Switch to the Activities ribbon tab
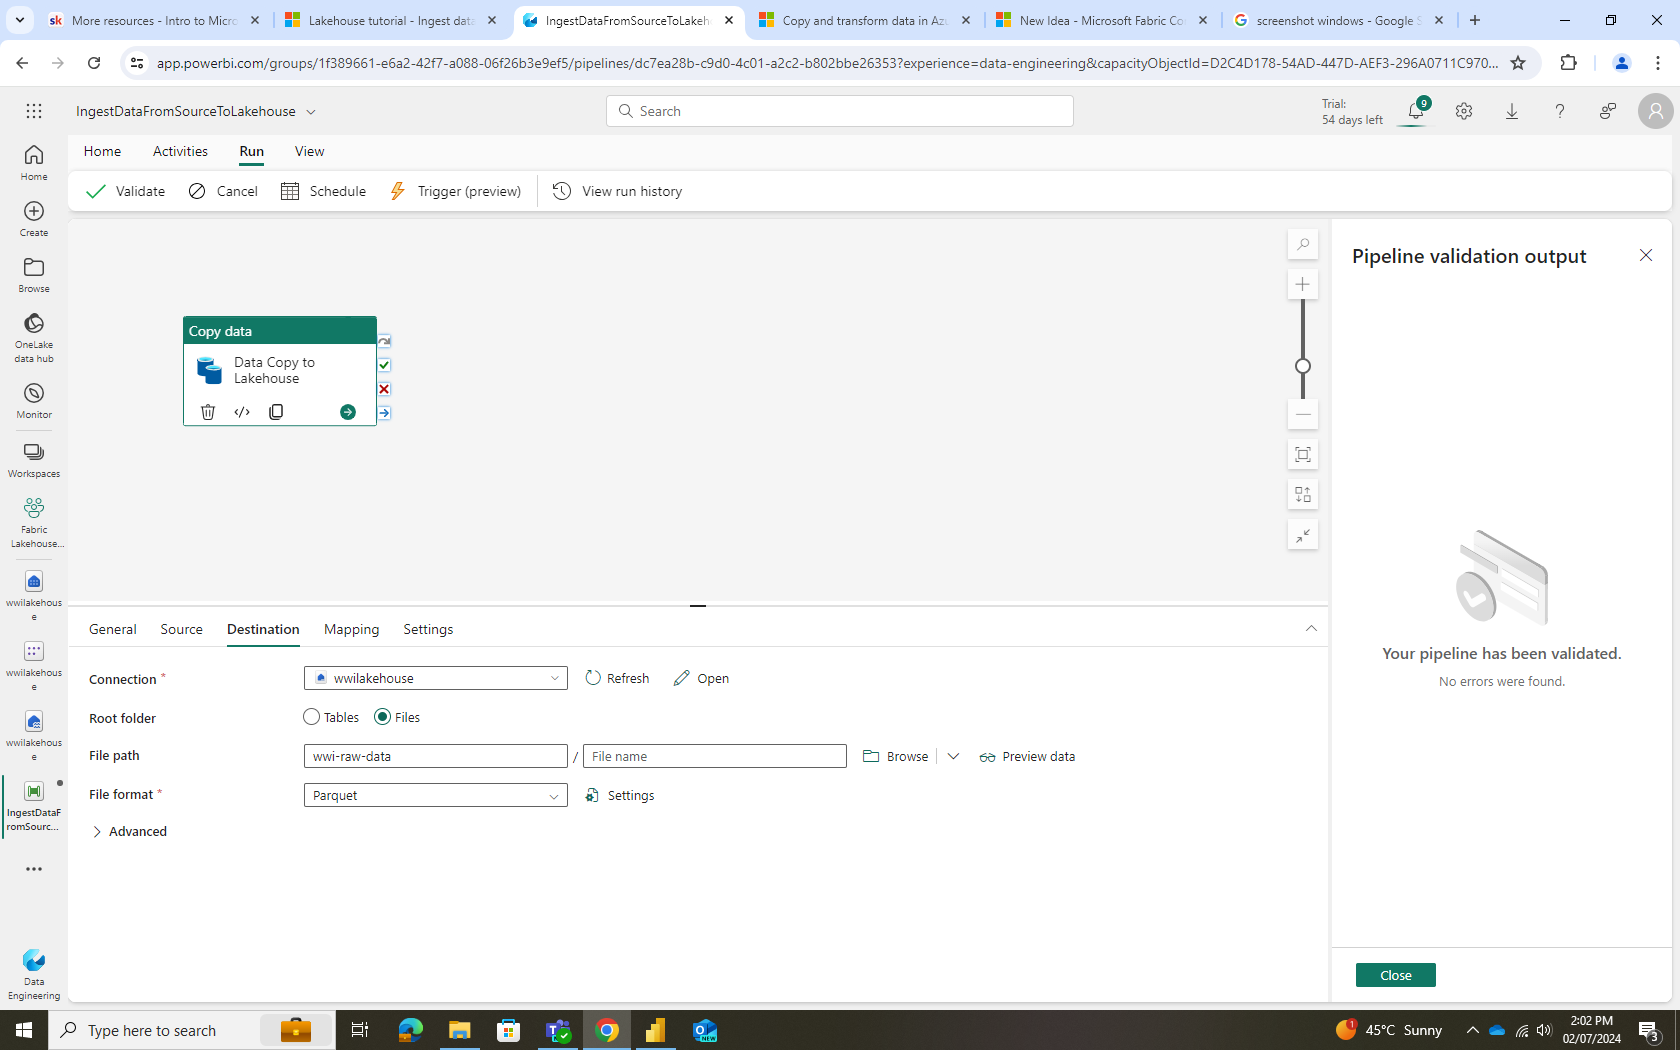The image size is (1680, 1050). (x=181, y=151)
